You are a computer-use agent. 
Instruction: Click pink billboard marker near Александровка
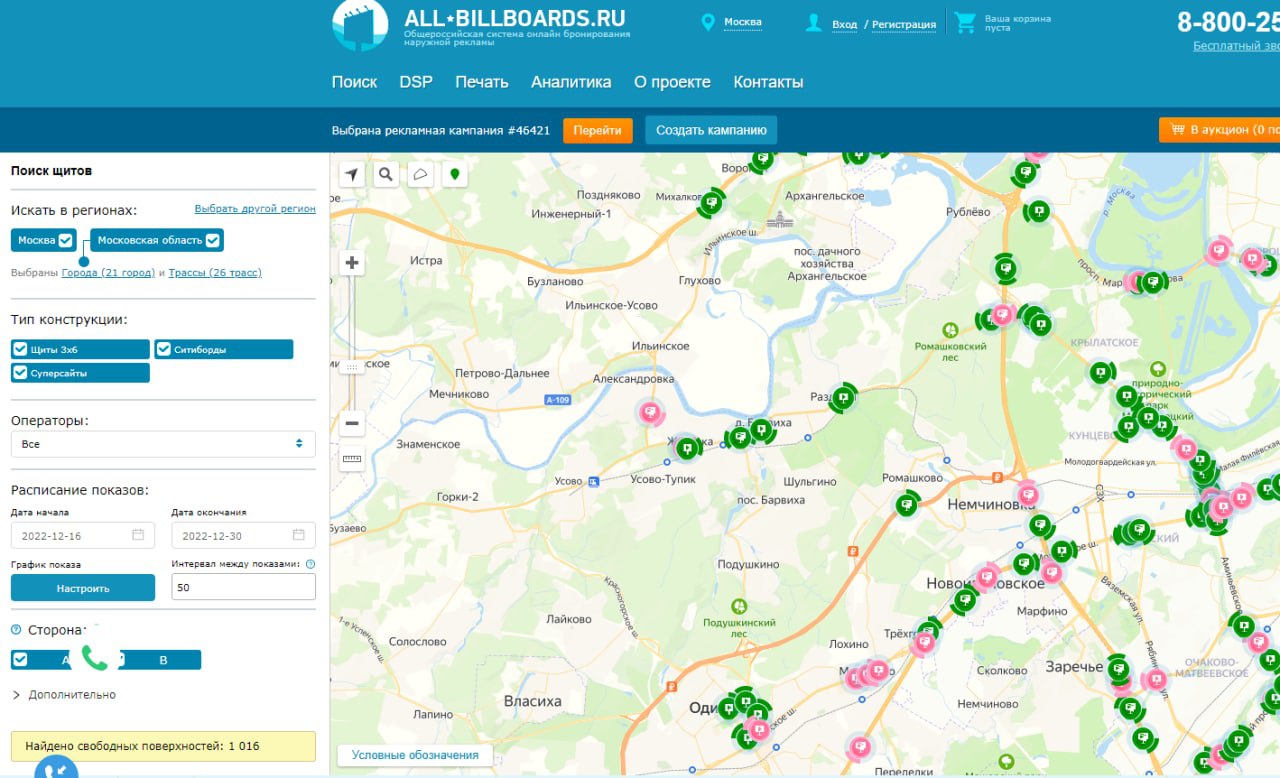[651, 411]
